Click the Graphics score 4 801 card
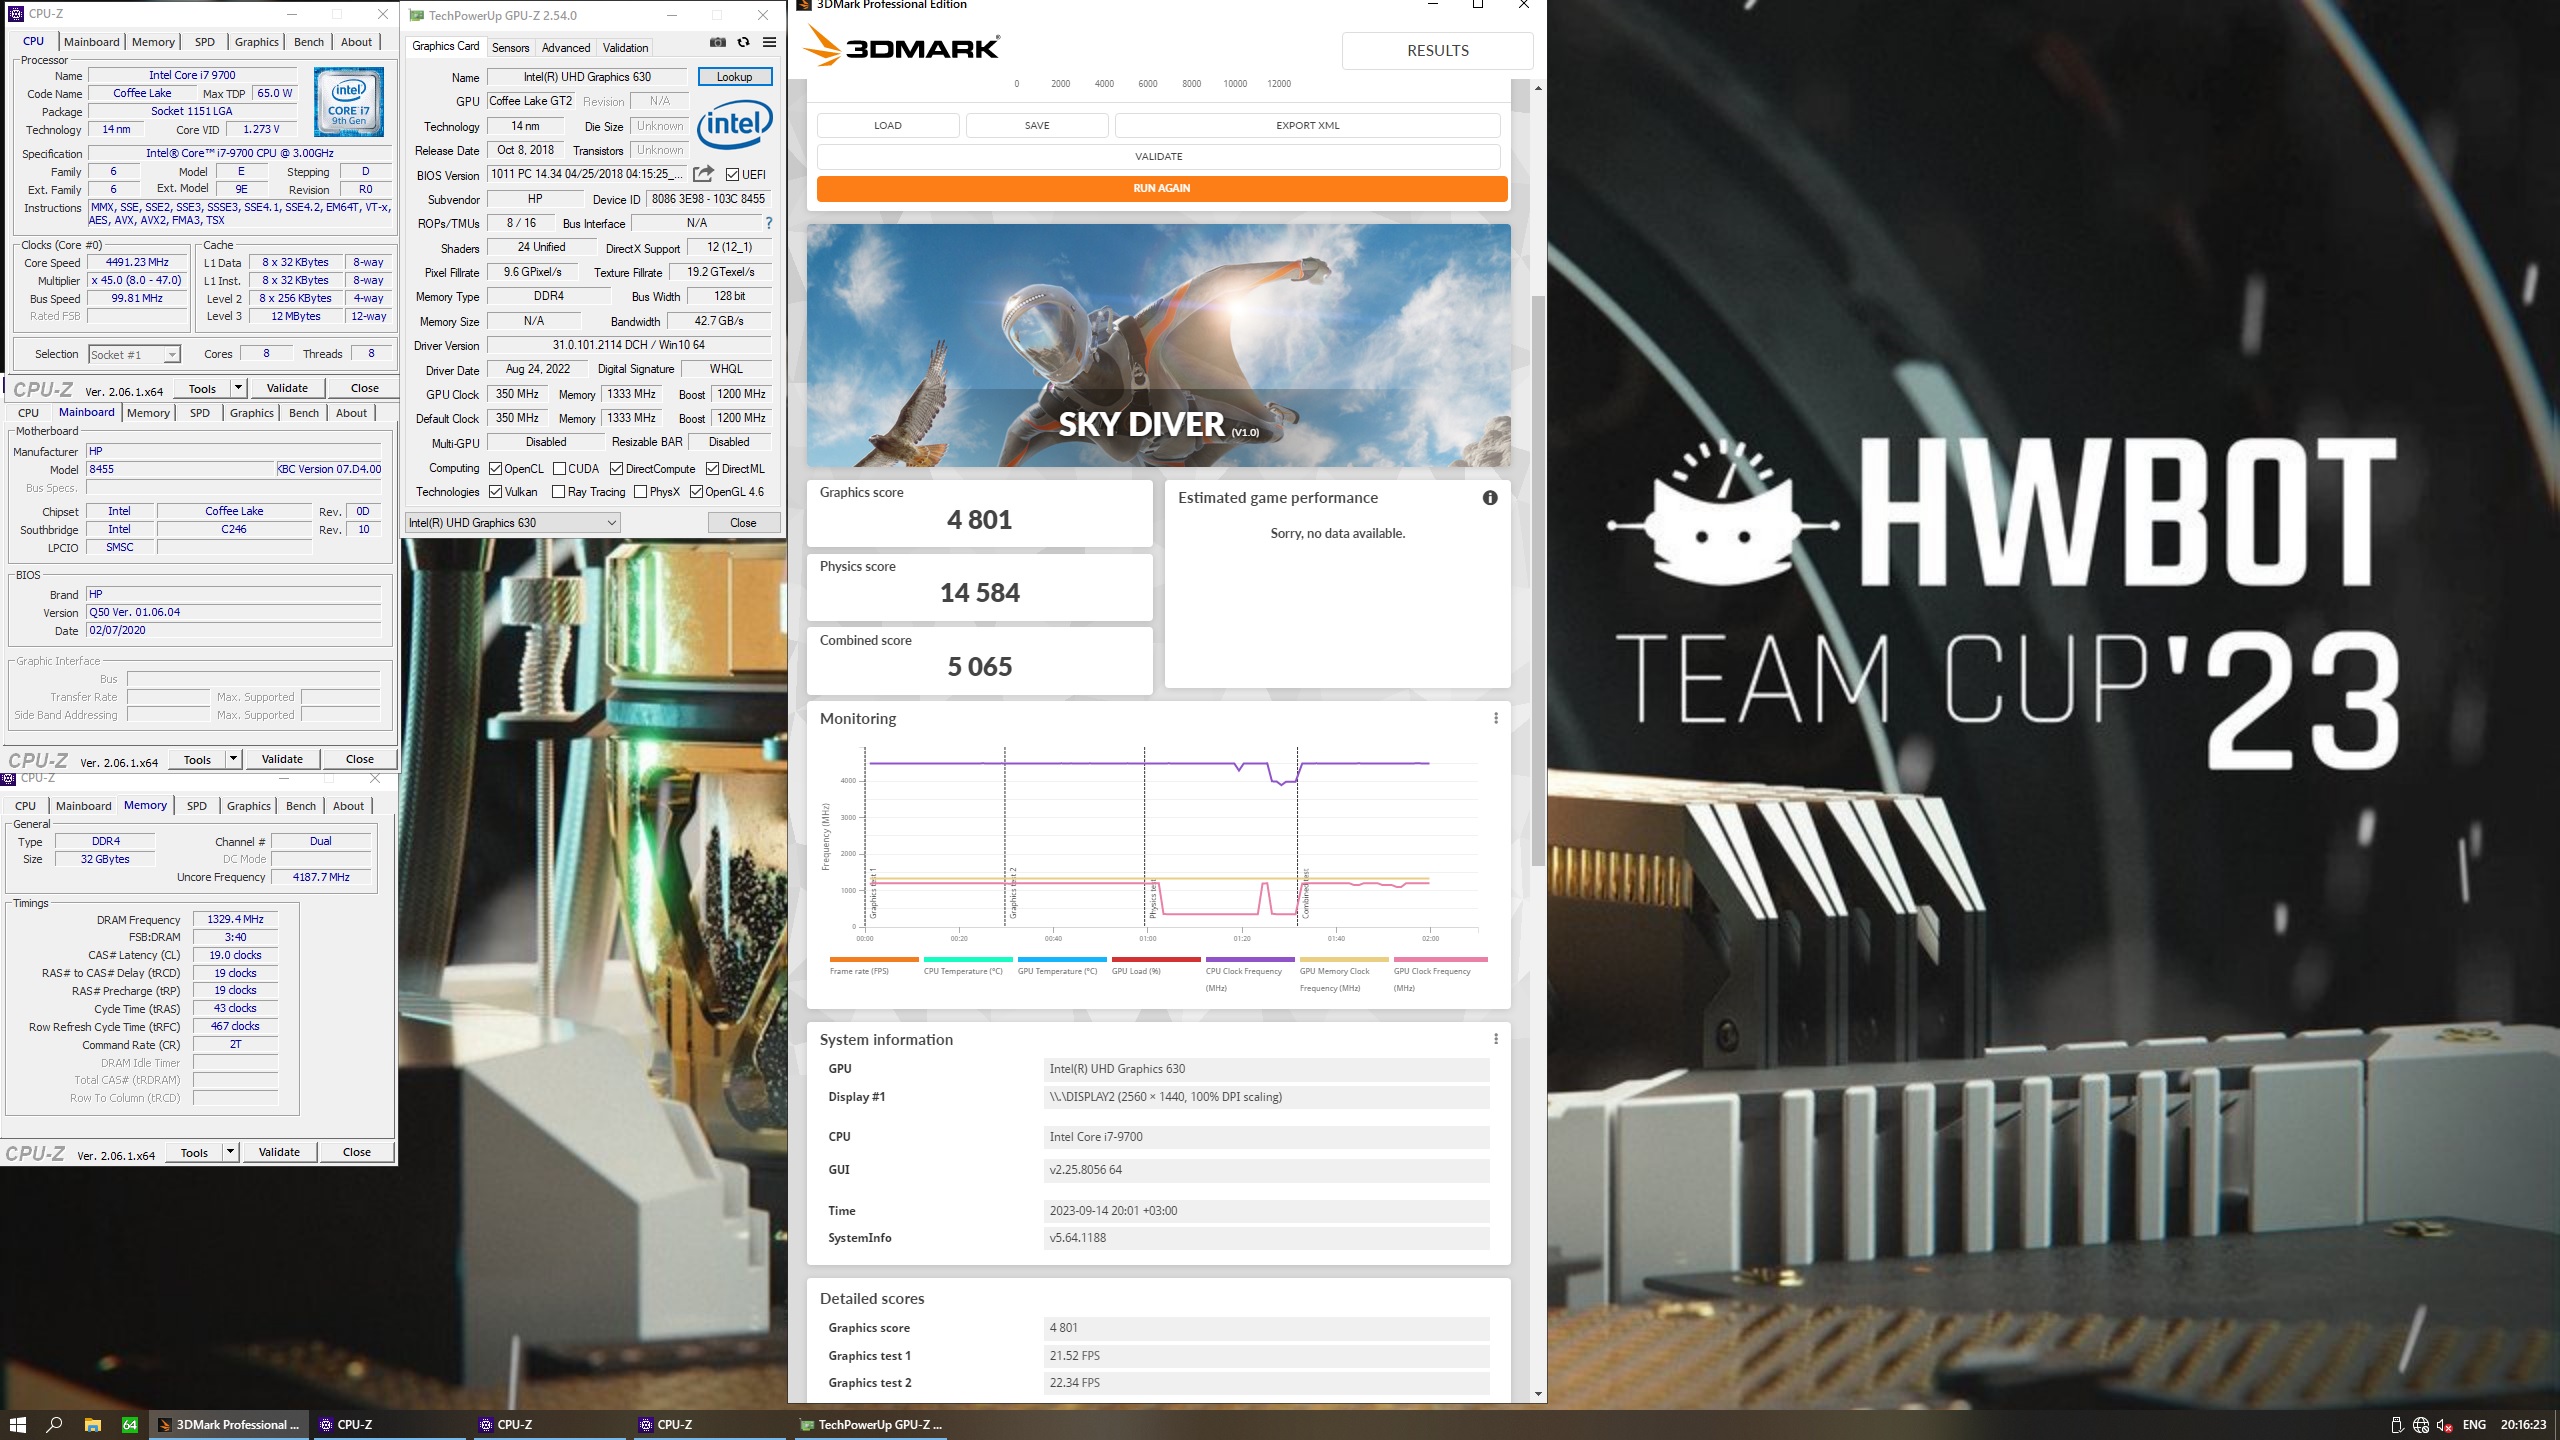Viewport: 2560px width, 1440px height. pos(979,513)
